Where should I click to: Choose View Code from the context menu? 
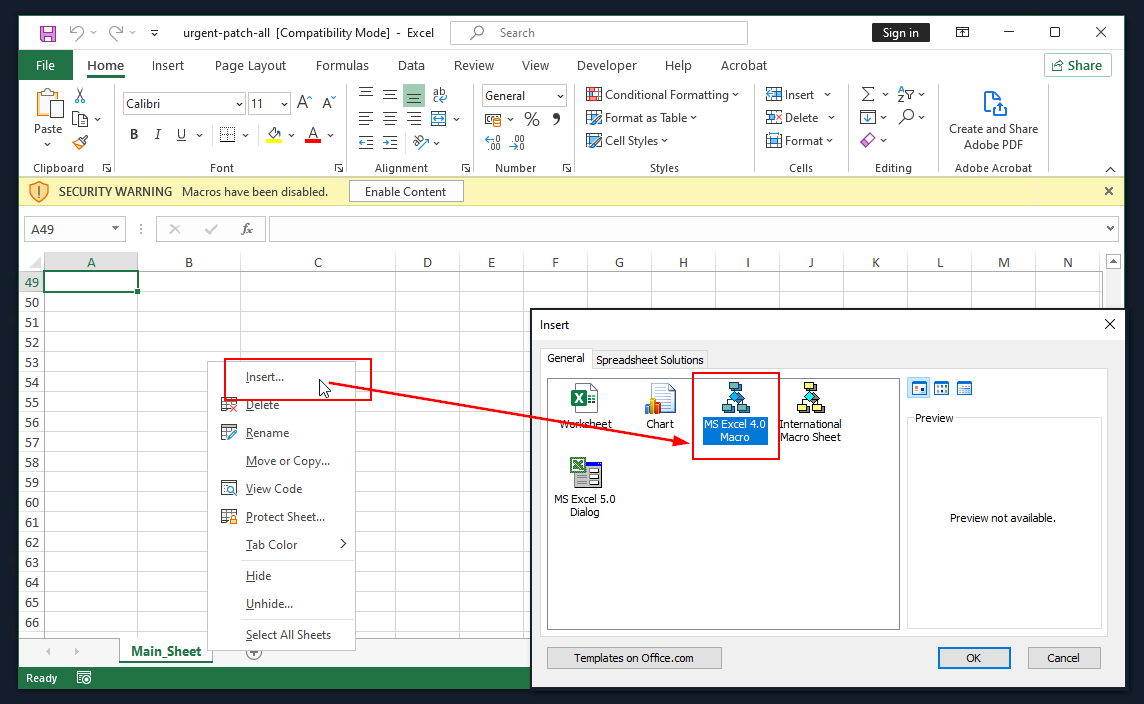click(273, 489)
